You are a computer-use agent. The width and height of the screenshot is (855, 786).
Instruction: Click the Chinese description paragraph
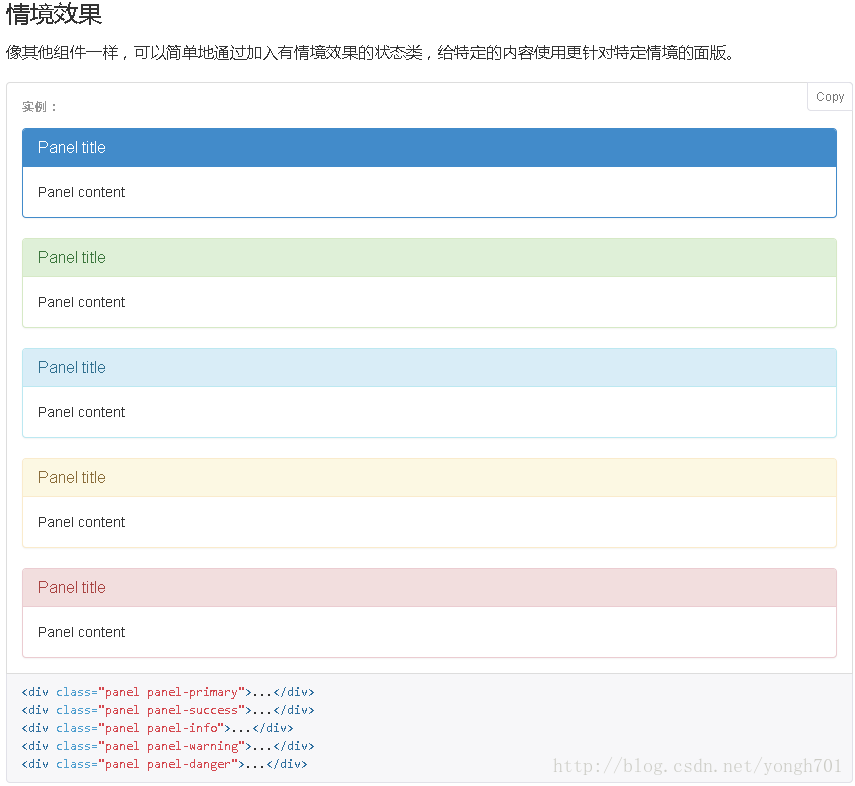point(371,53)
